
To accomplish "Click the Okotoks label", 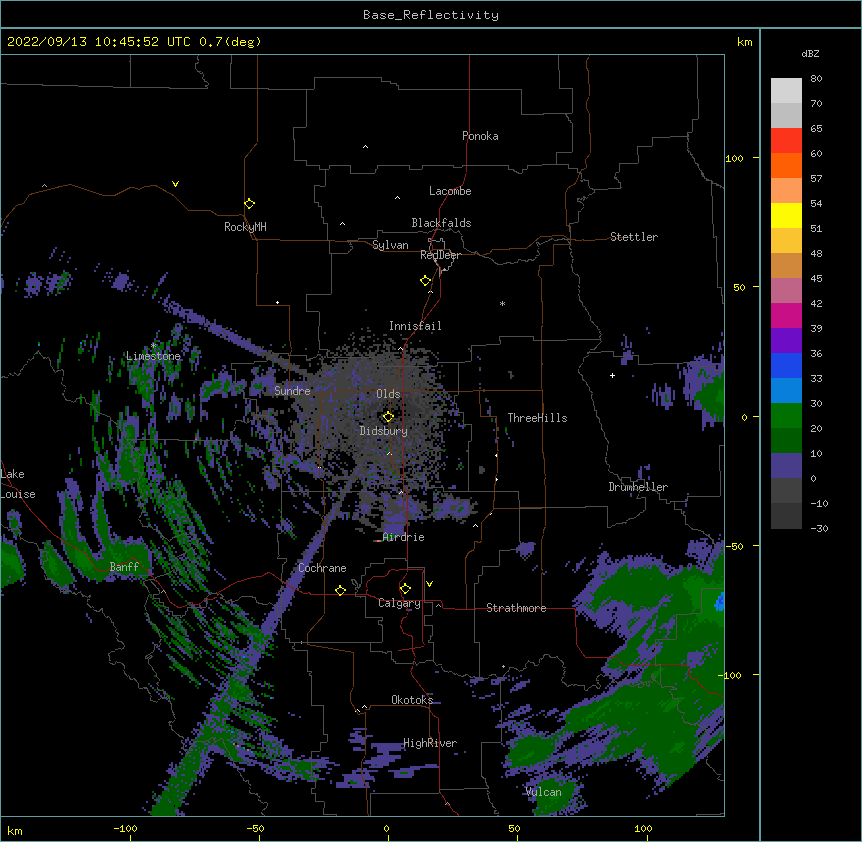I will (412, 700).
